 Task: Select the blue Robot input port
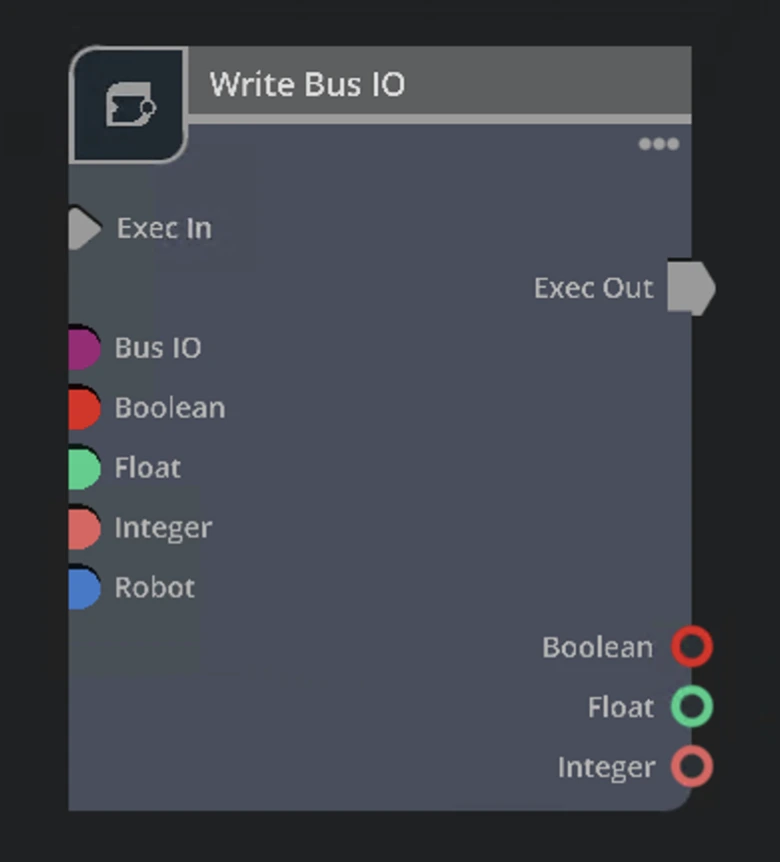pos(85,587)
